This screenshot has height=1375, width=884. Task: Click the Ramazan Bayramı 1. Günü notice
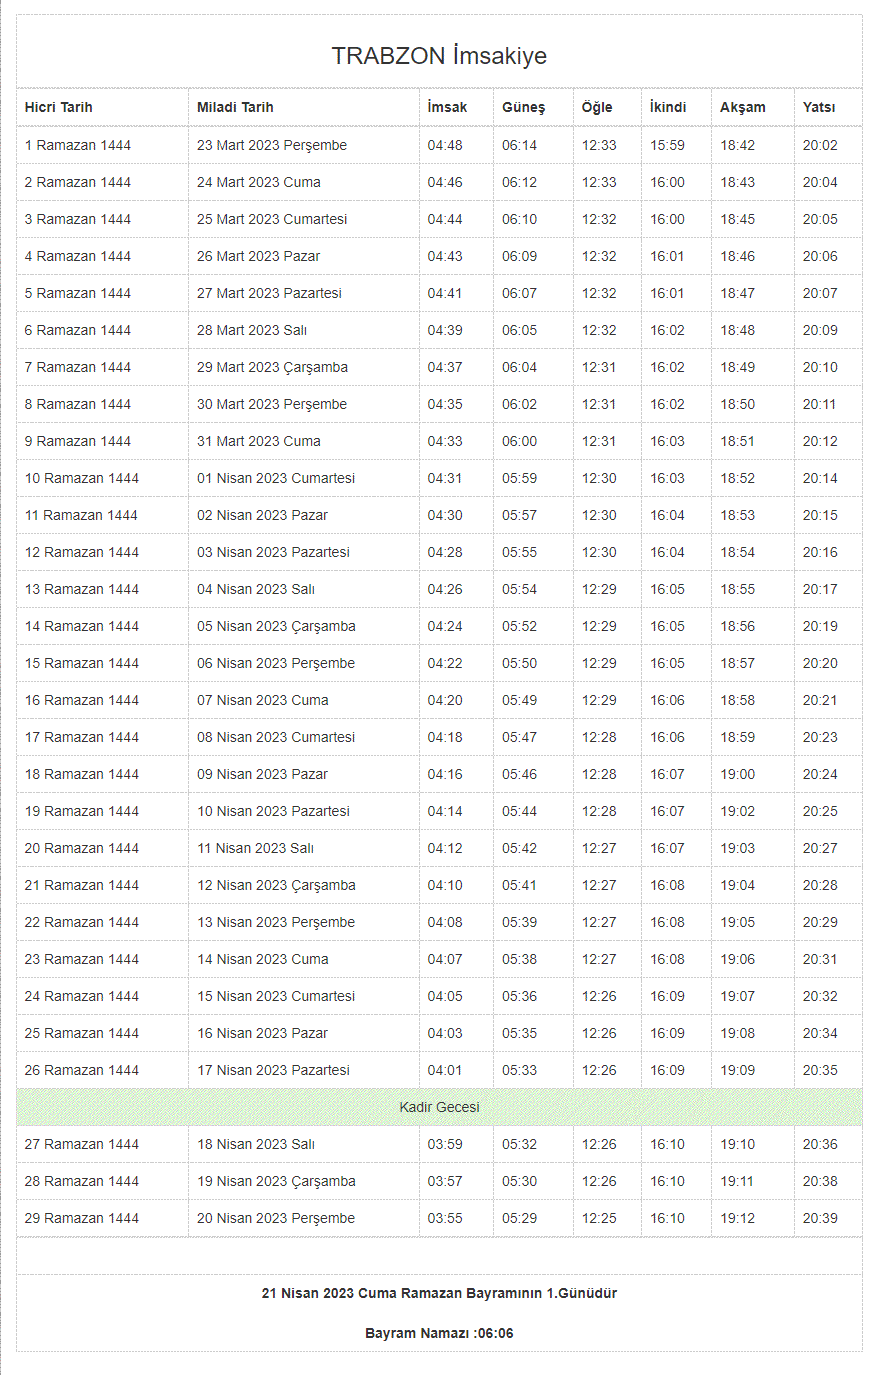[439, 1293]
